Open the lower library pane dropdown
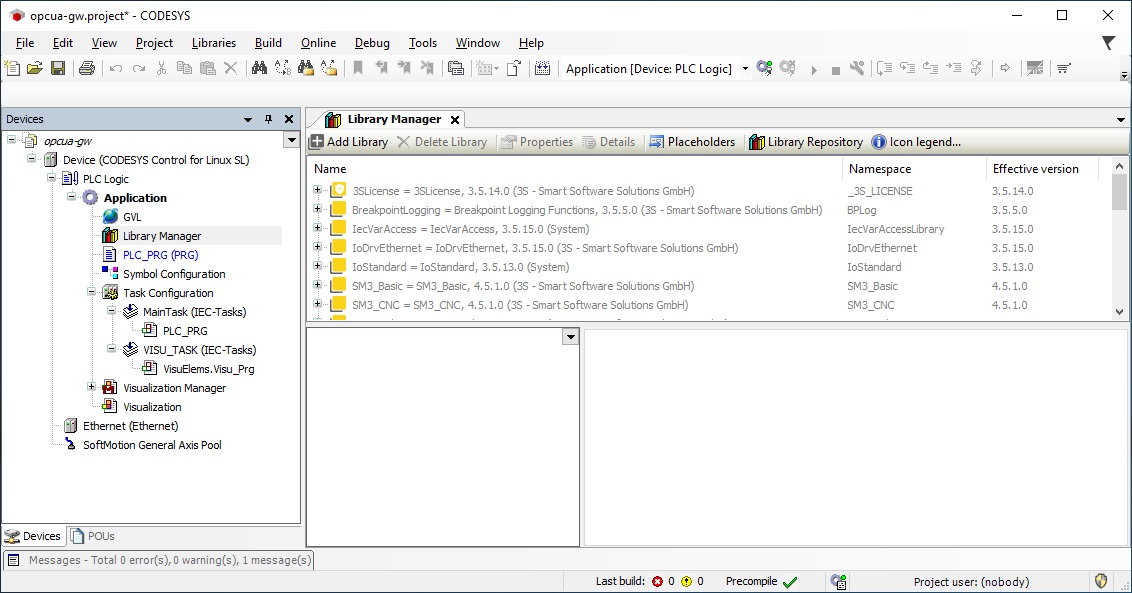 click(570, 337)
